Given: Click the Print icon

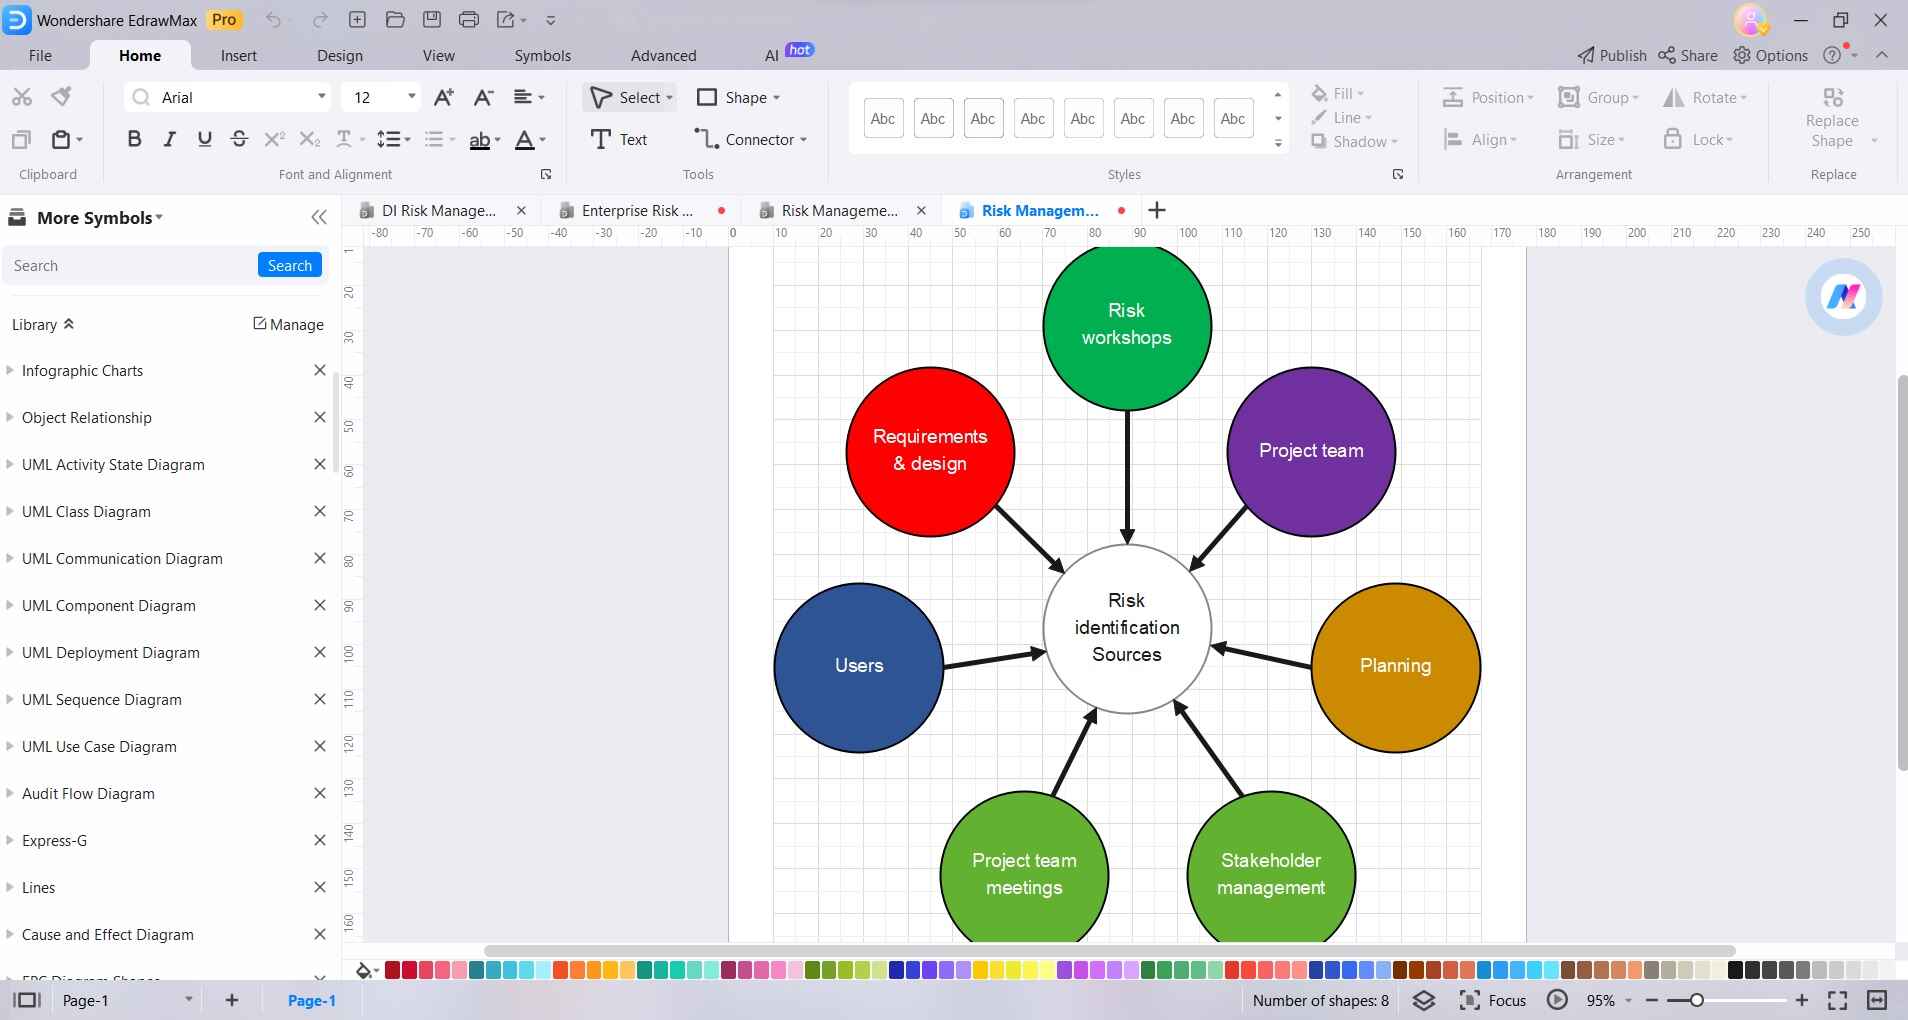Looking at the screenshot, I should click(x=468, y=20).
